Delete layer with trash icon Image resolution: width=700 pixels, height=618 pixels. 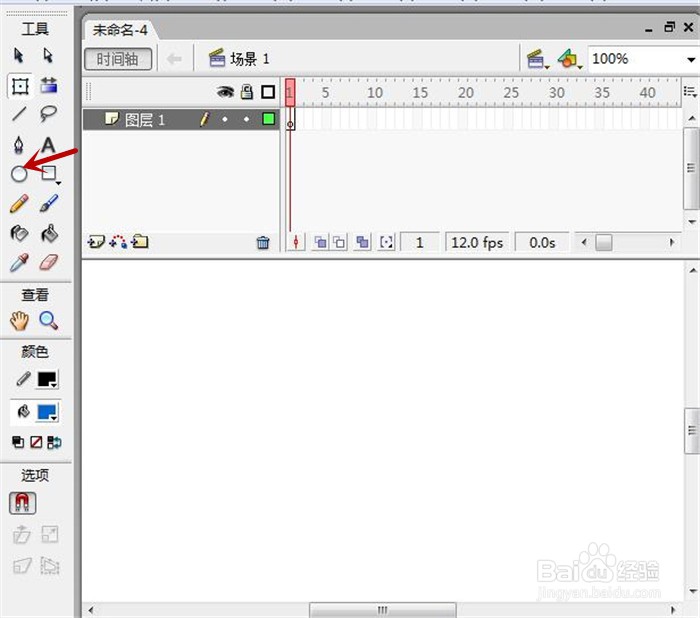[263, 242]
